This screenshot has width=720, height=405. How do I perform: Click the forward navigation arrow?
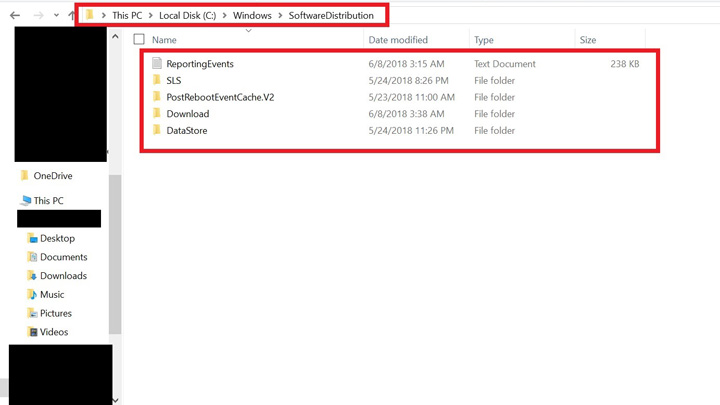39,16
